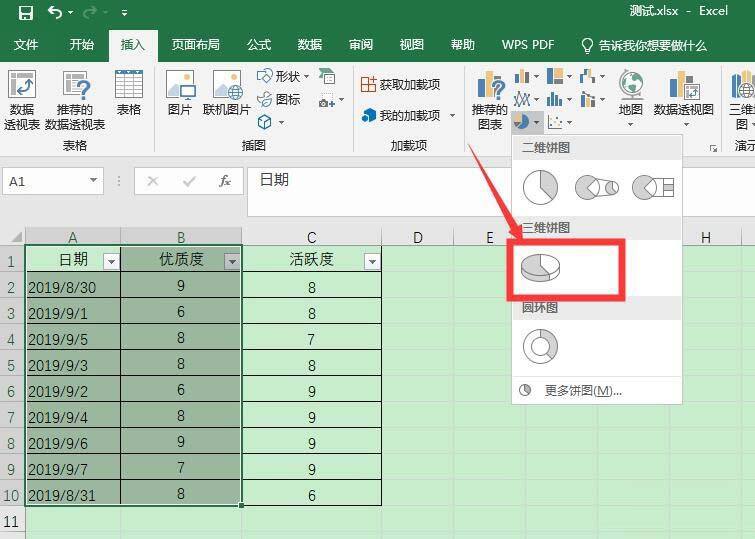Click 更多饼图 (More Pie Charts) link
Screen dimensions: 755x539
(582, 391)
